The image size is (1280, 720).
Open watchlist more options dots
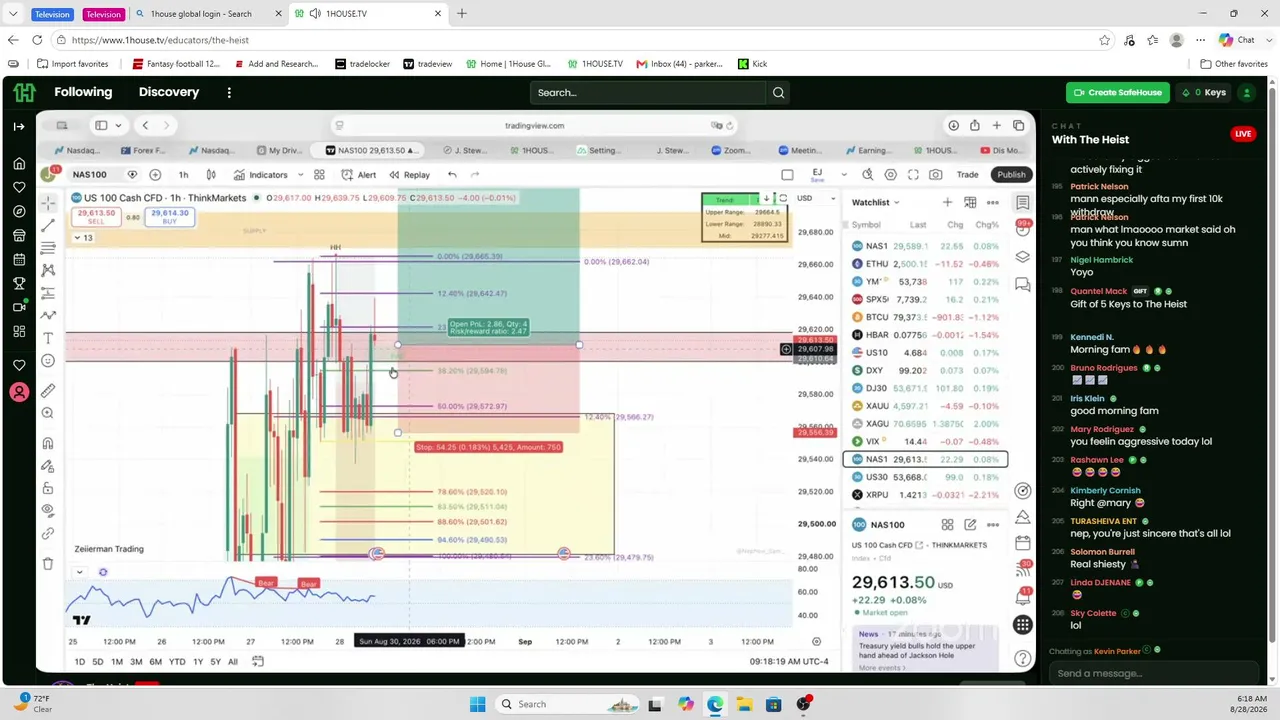(x=994, y=202)
